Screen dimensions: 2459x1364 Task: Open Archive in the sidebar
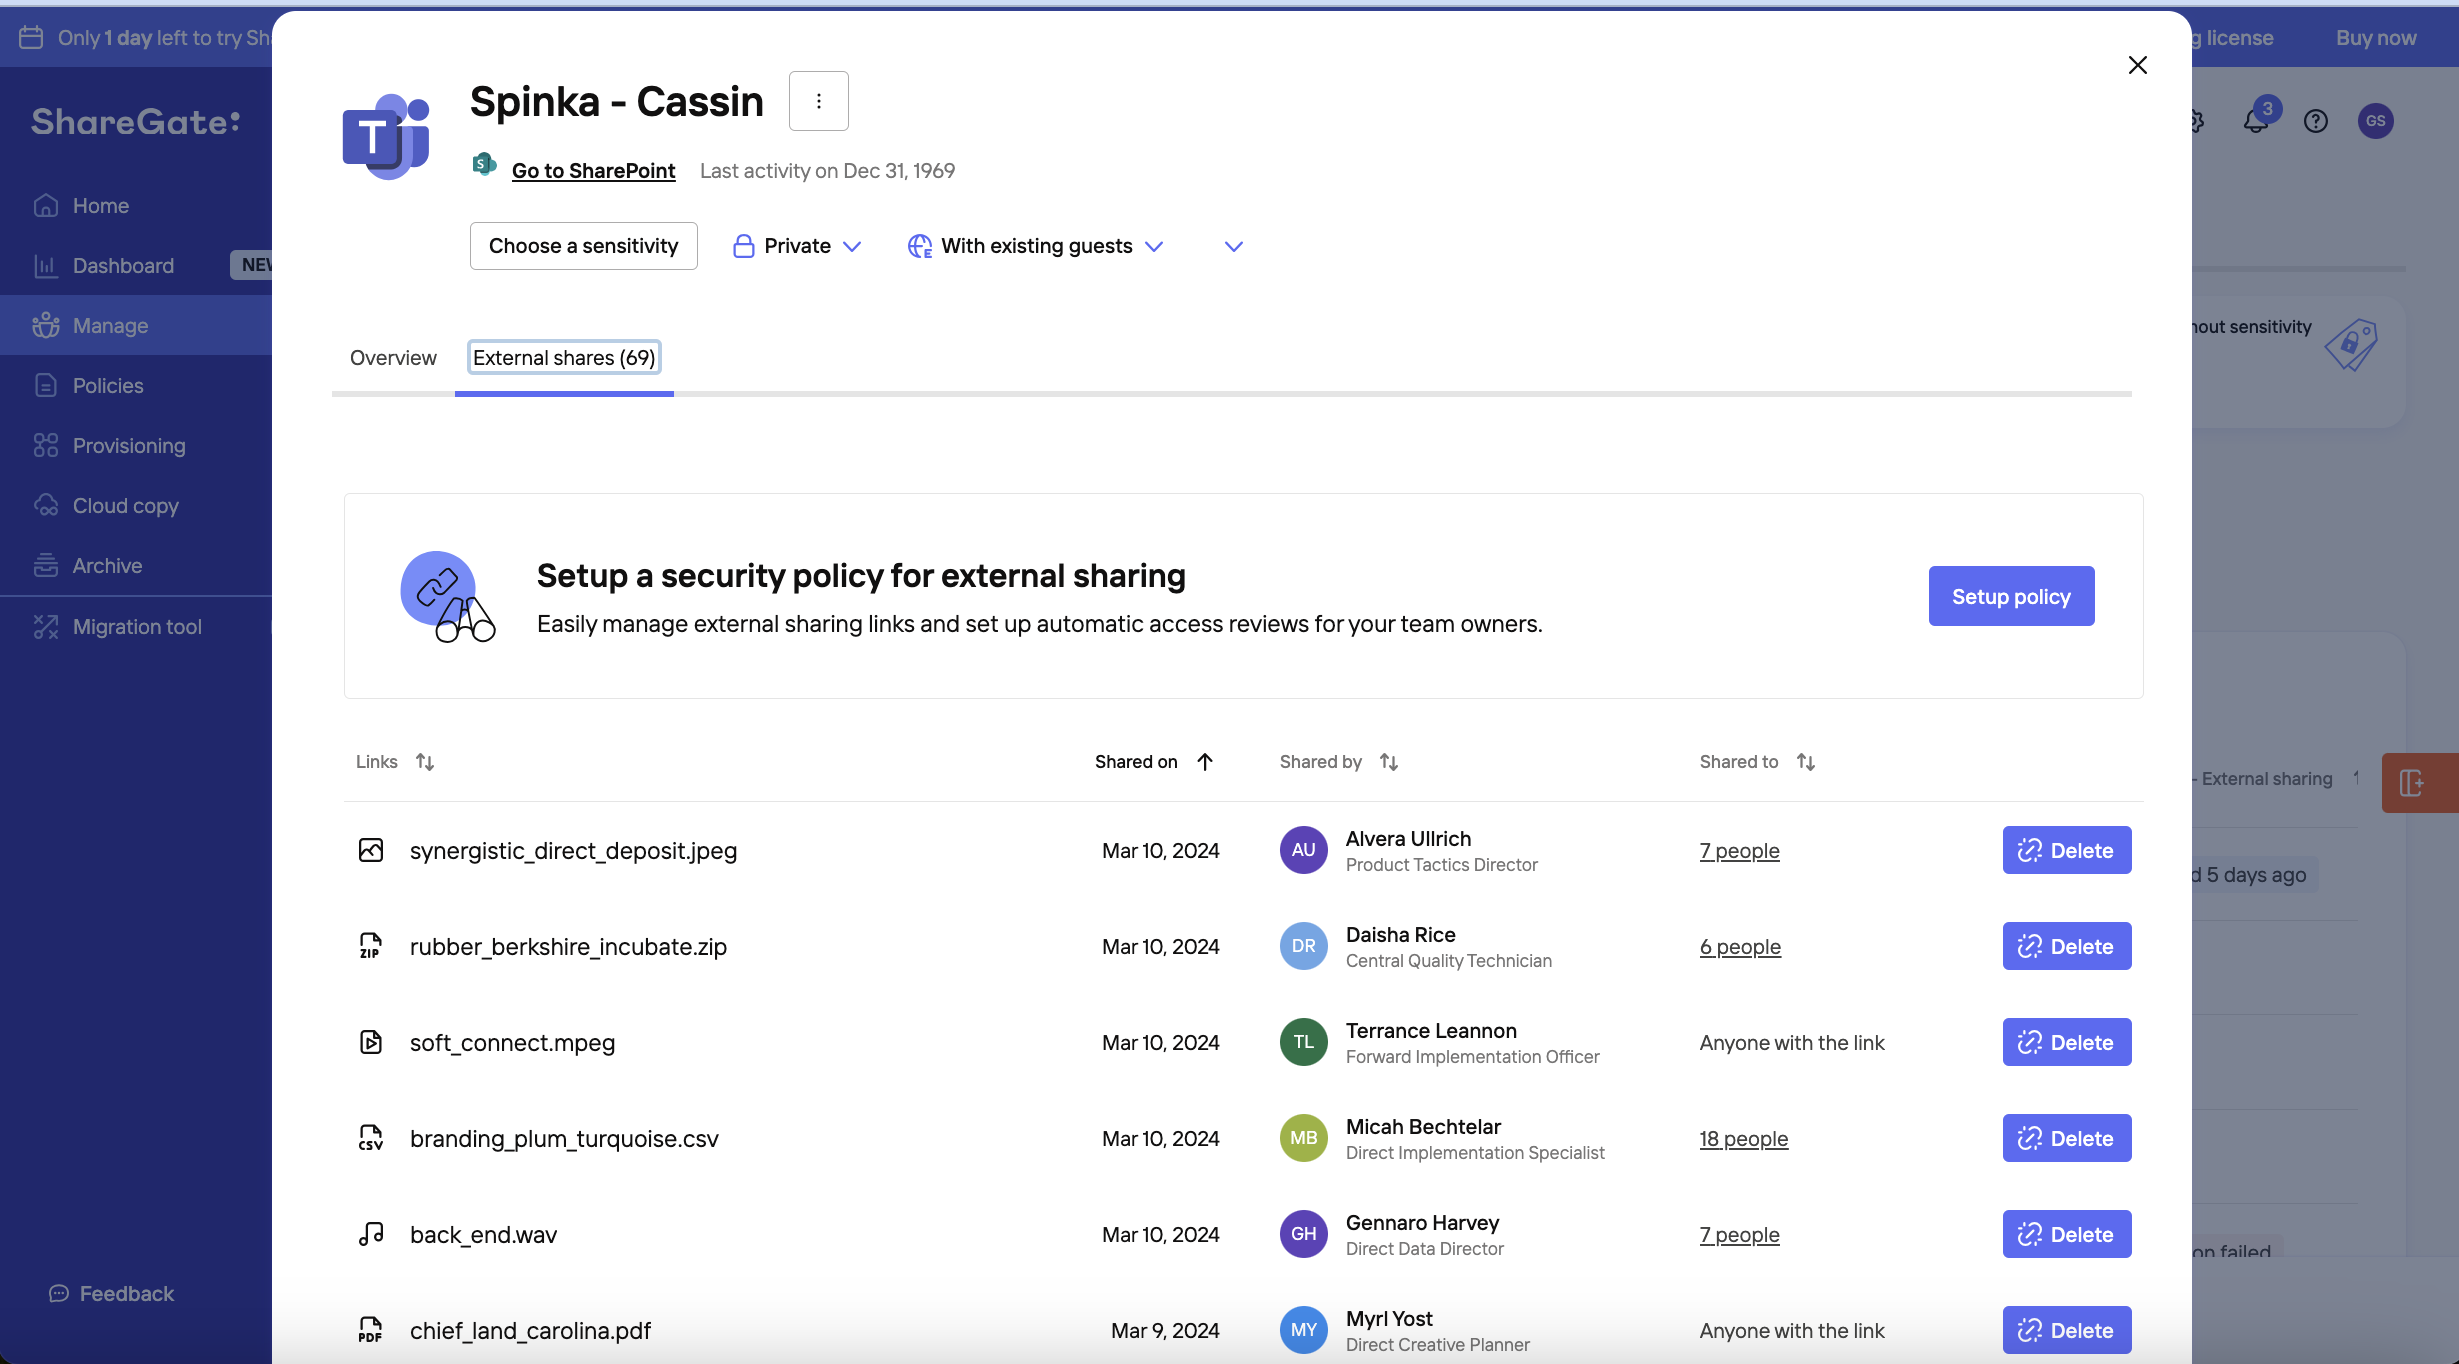point(136,565)
